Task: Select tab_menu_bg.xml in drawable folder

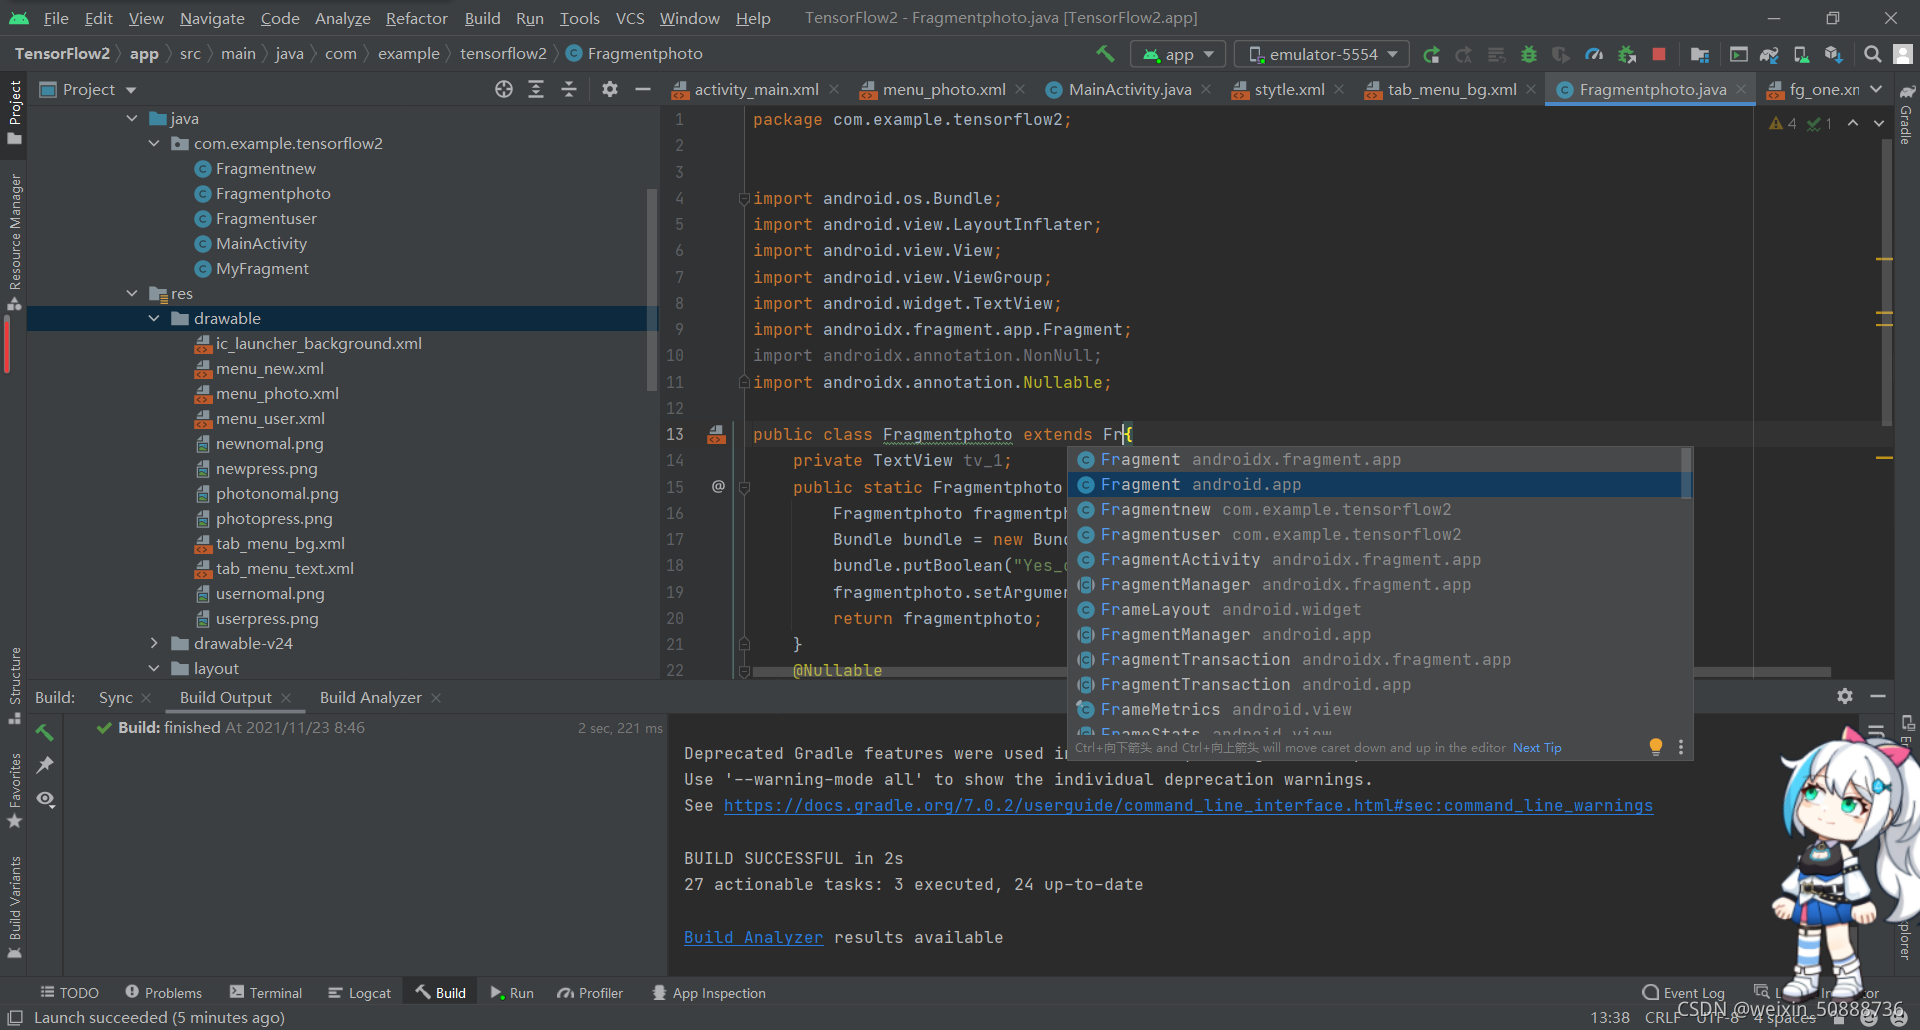Action: pyautogui.click(x=280, y=543)
